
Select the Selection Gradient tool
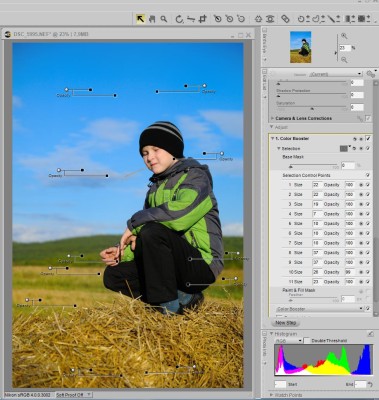point(332,19)
